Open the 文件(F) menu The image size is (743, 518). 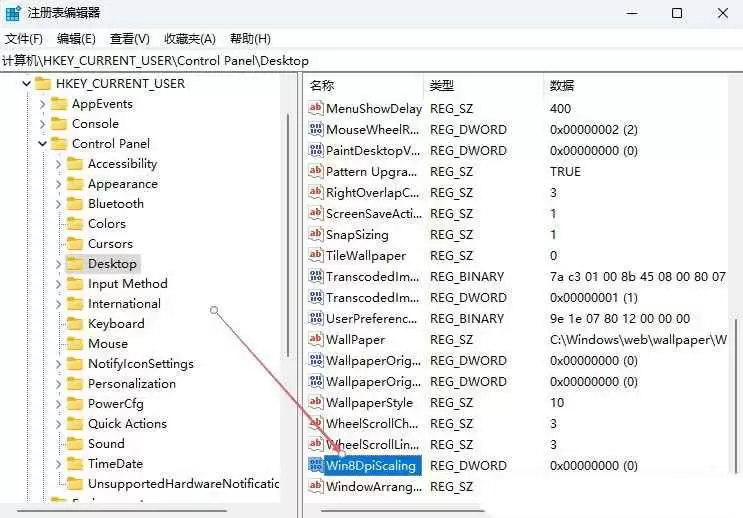pos(24,39)
